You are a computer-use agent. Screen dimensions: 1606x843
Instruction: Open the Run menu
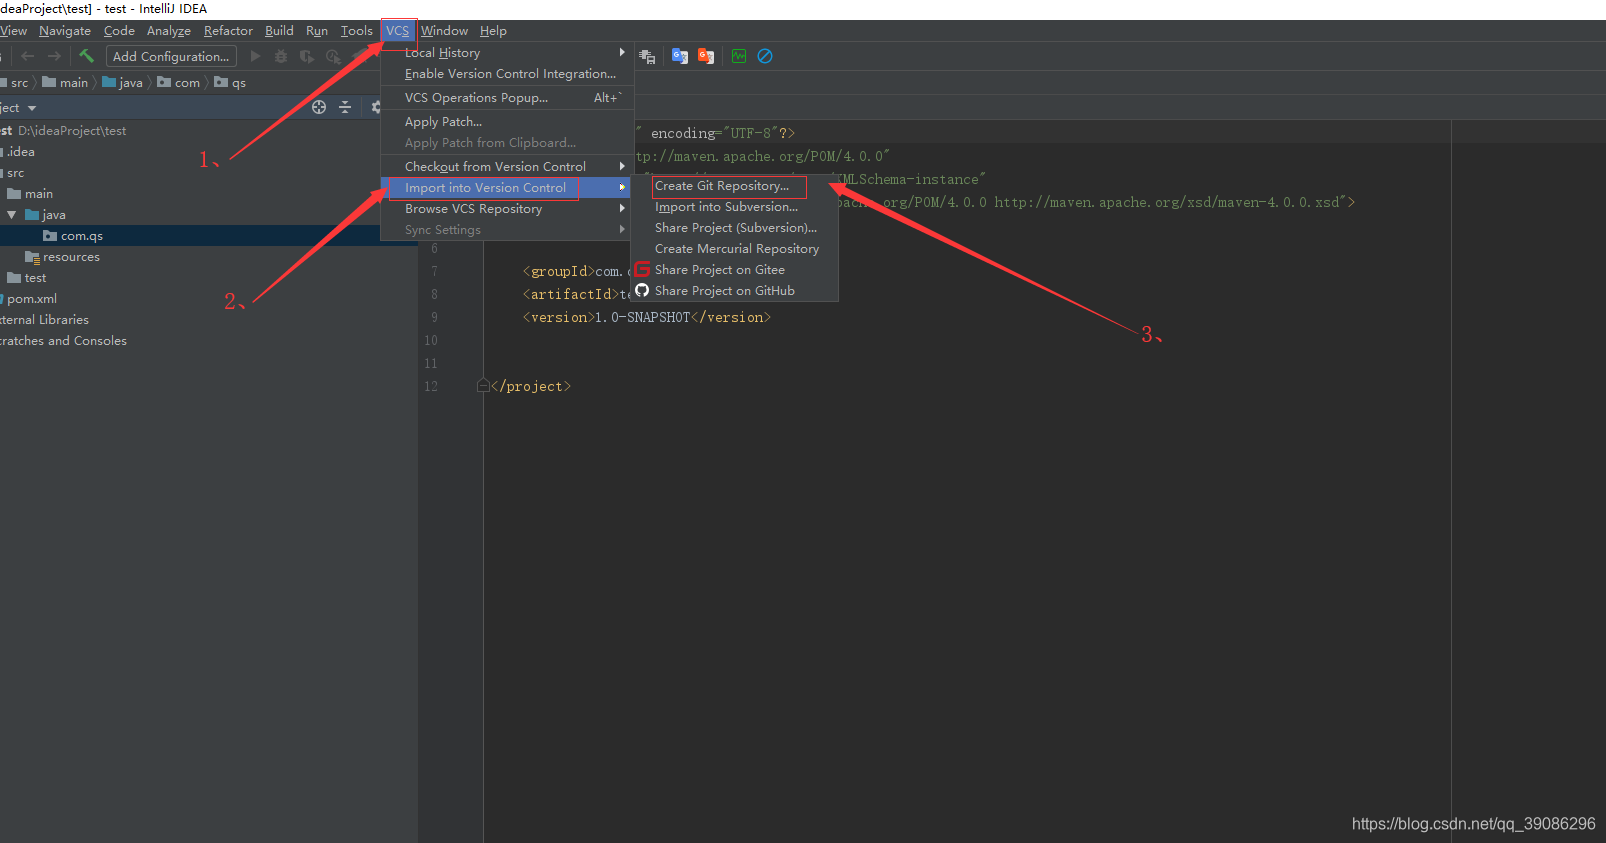click(317, 31)
